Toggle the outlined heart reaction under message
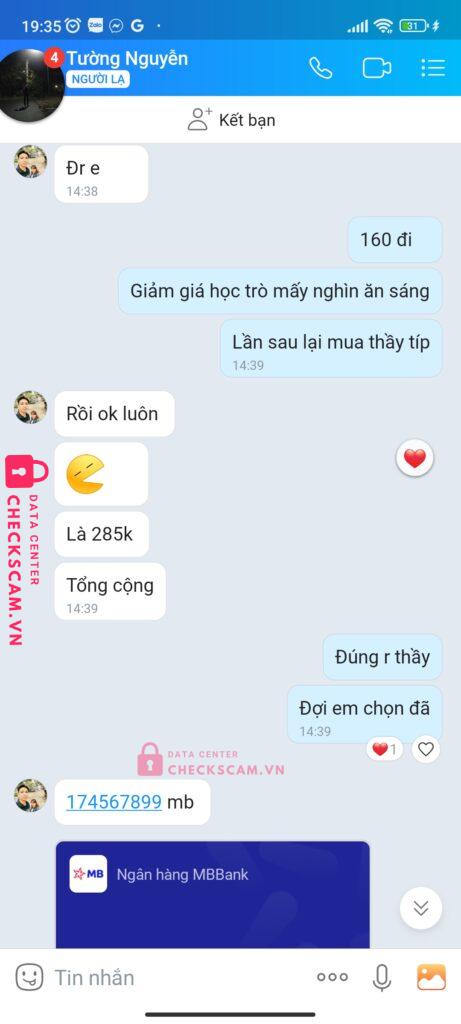The height and width of the screenshot is (1024, 461). pos(426,749)
